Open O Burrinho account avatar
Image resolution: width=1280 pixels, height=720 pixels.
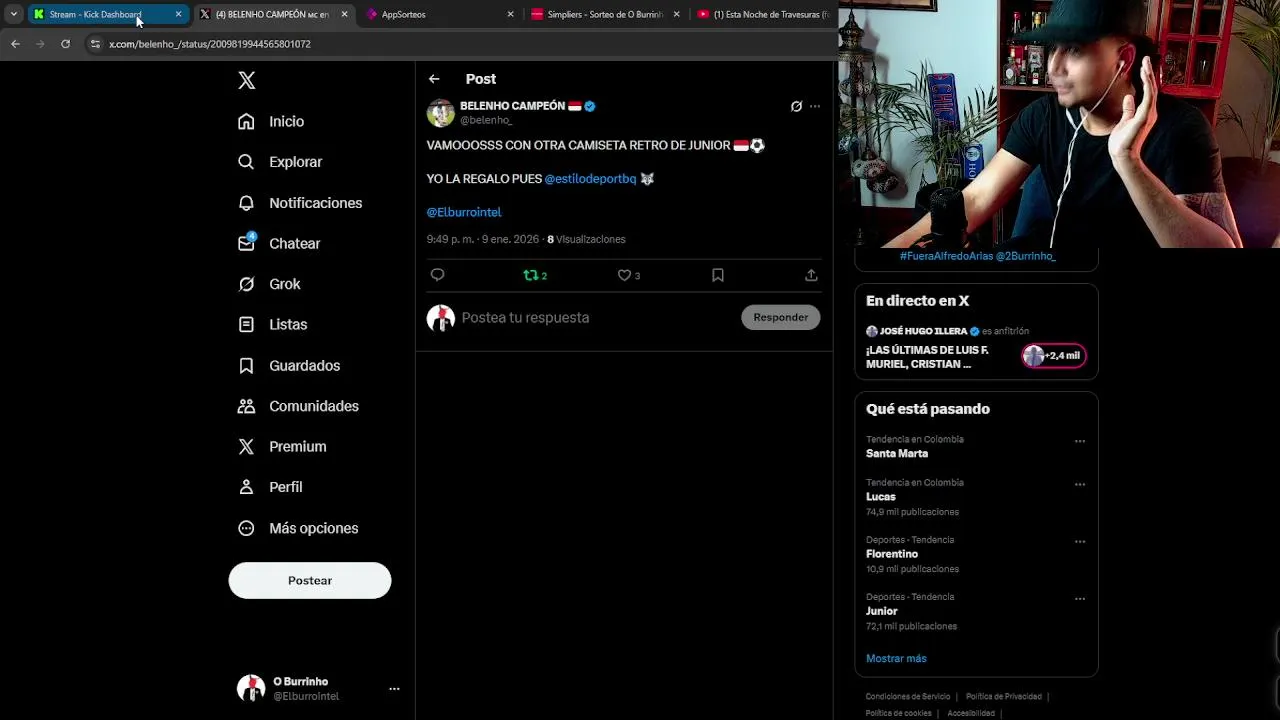pos(251,688)
